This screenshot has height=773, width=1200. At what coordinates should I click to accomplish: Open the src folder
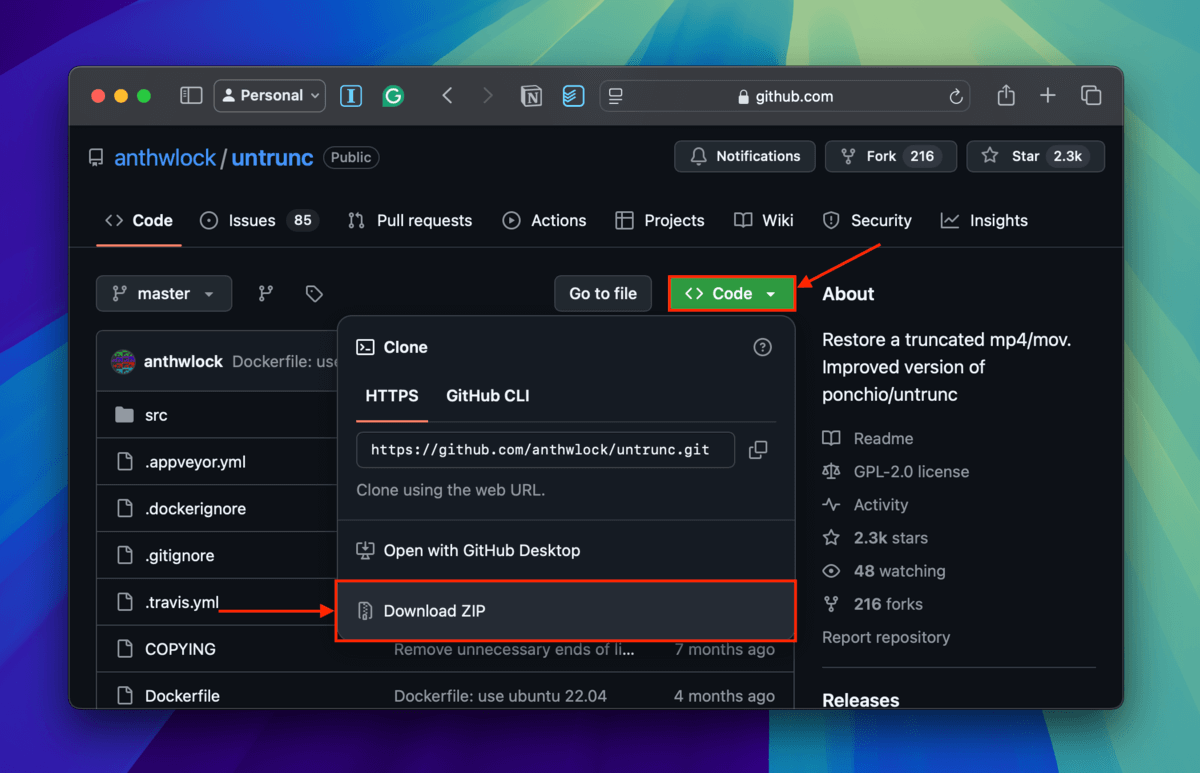(x=155, y=415)
